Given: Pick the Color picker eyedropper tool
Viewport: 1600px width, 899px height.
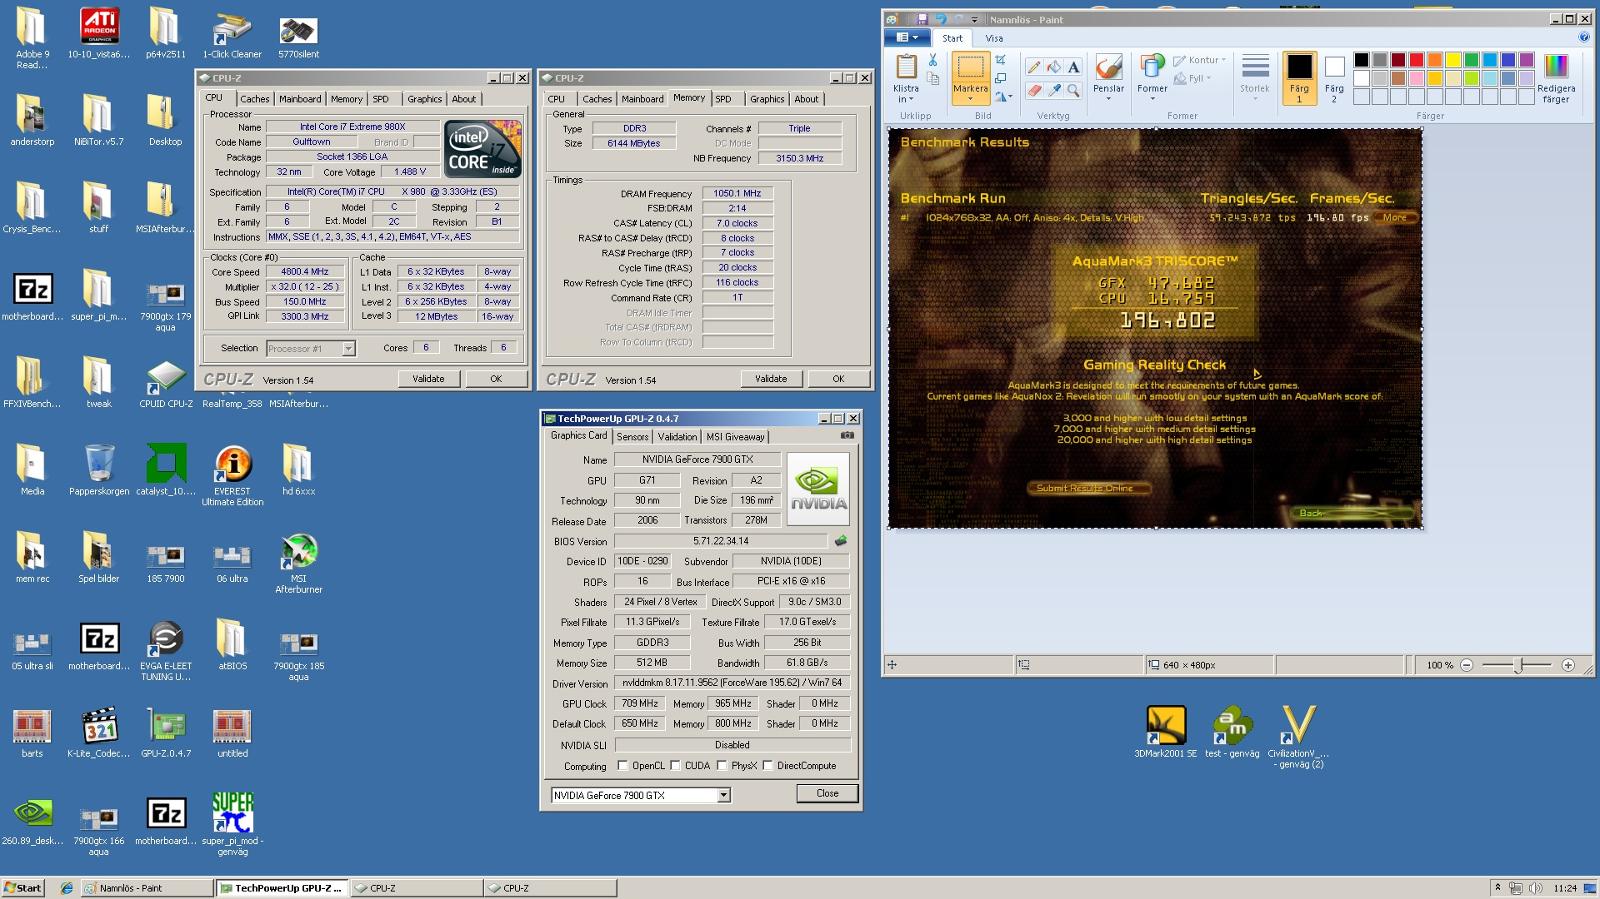Looking at the screenshot, I should coord(1054,90).
